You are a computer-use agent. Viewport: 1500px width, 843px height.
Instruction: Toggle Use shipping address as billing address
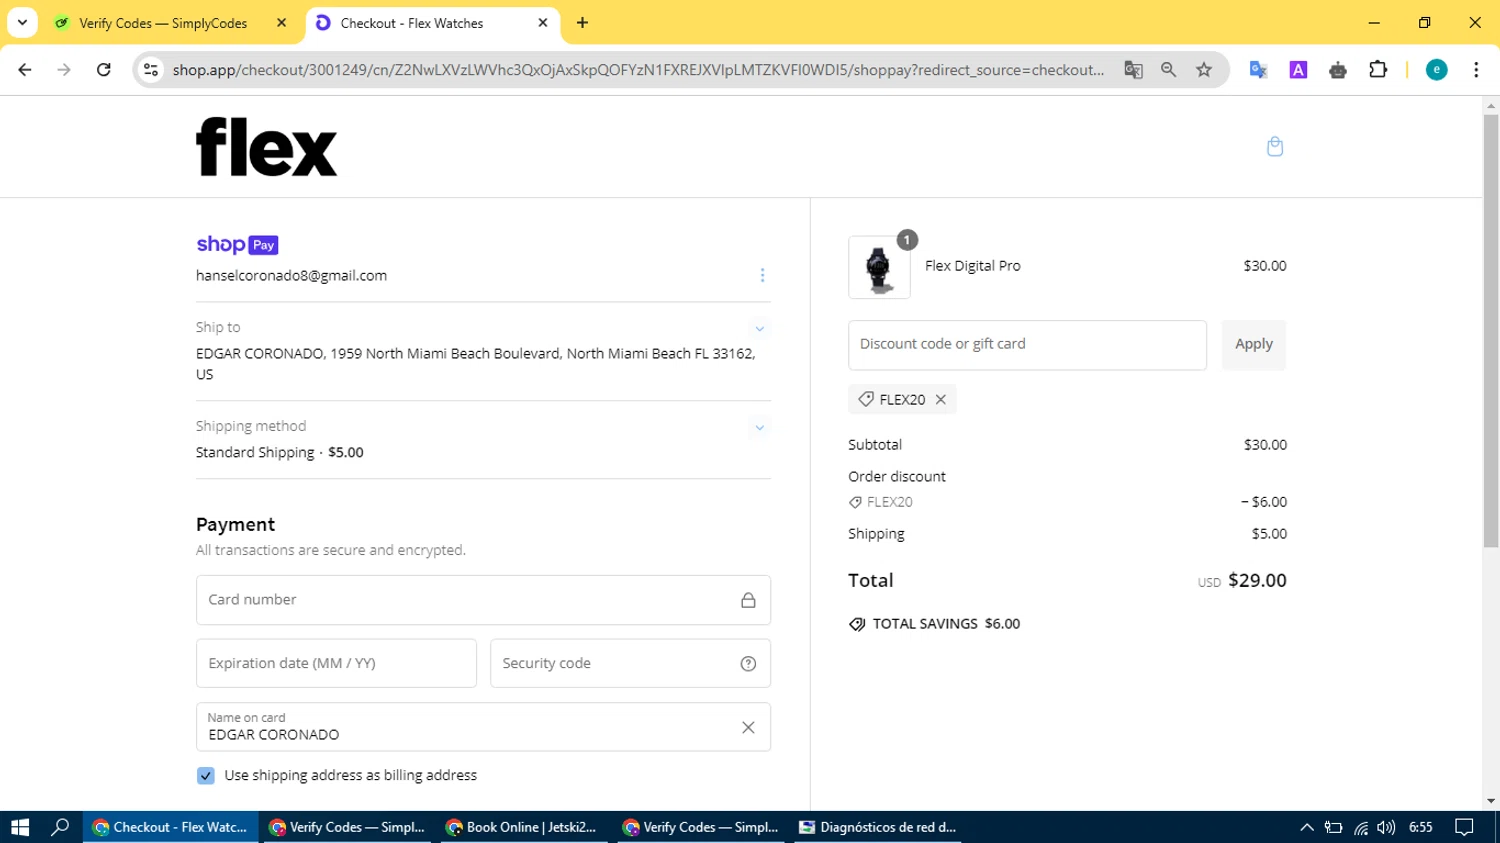click(206, 776)
